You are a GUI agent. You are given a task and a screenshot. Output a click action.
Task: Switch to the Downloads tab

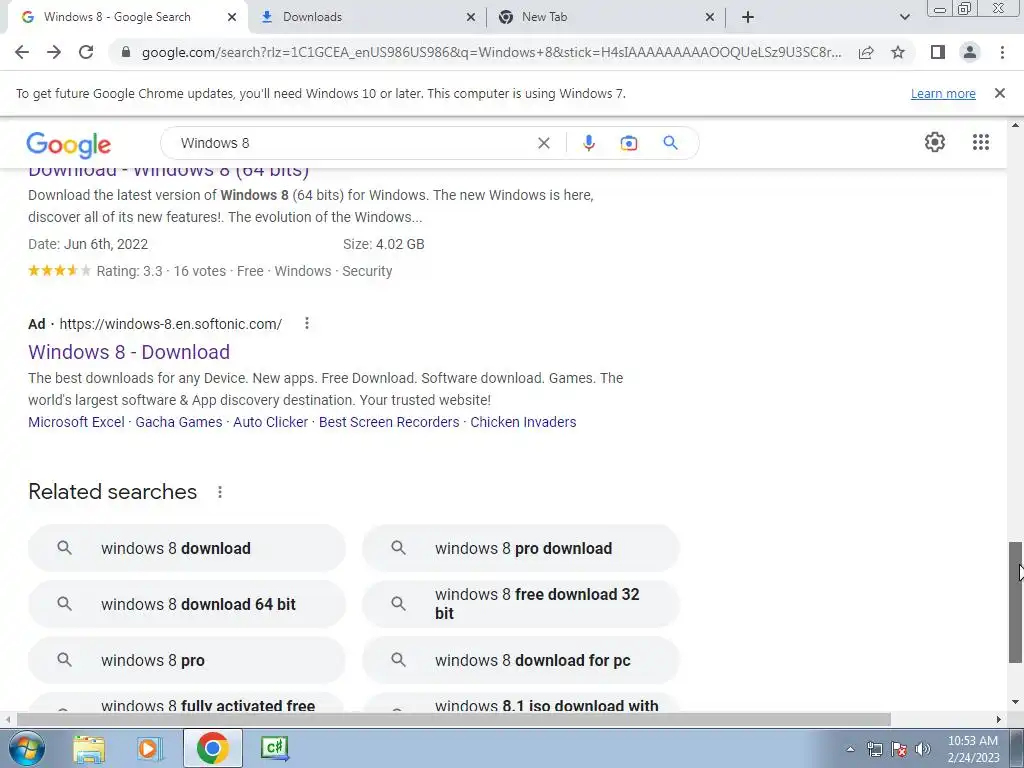pyautogui.click(x=366, y=18)
